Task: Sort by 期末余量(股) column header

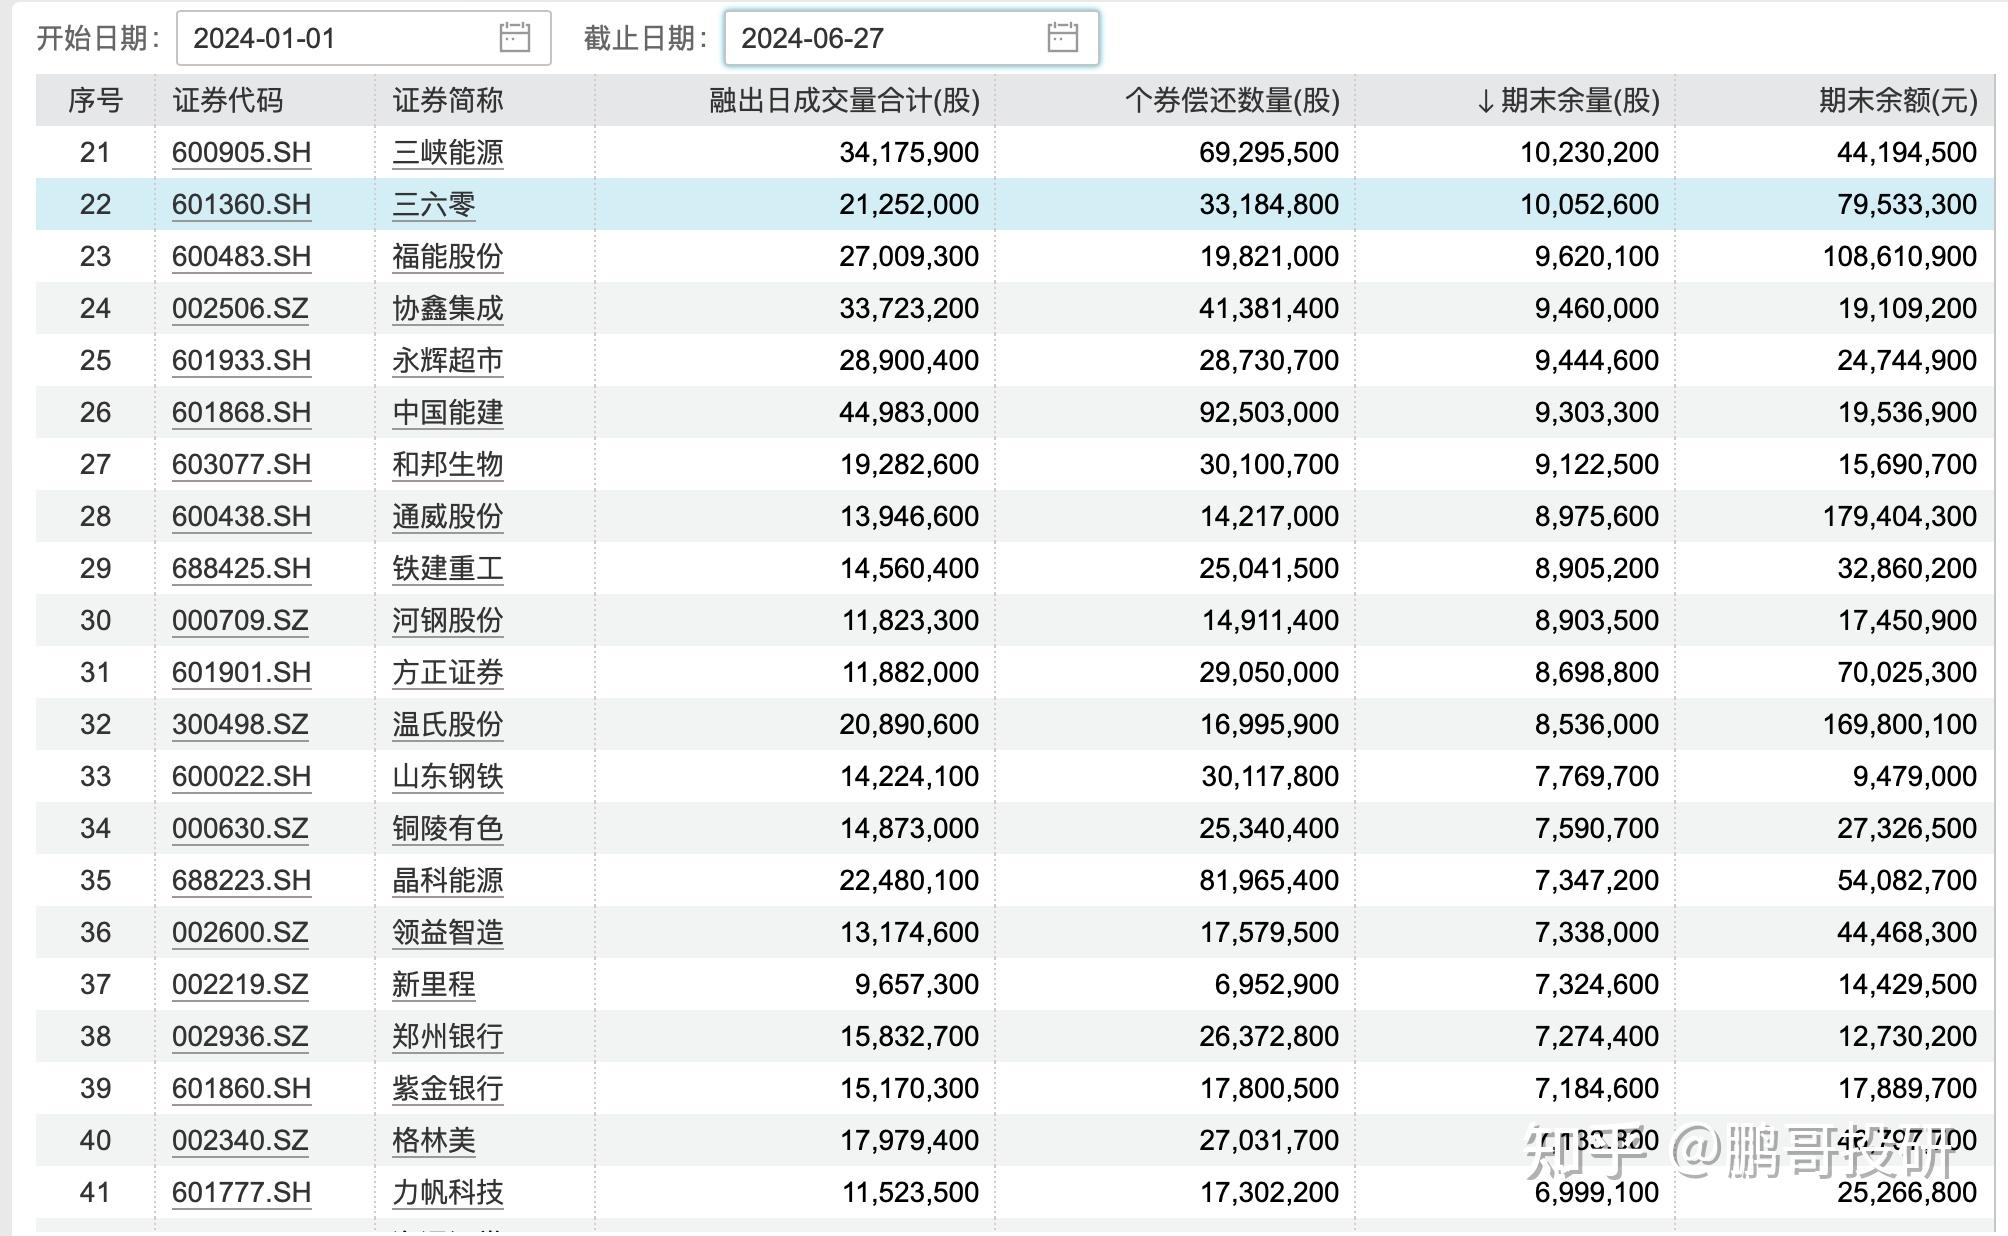Action: pos(1567,100)
